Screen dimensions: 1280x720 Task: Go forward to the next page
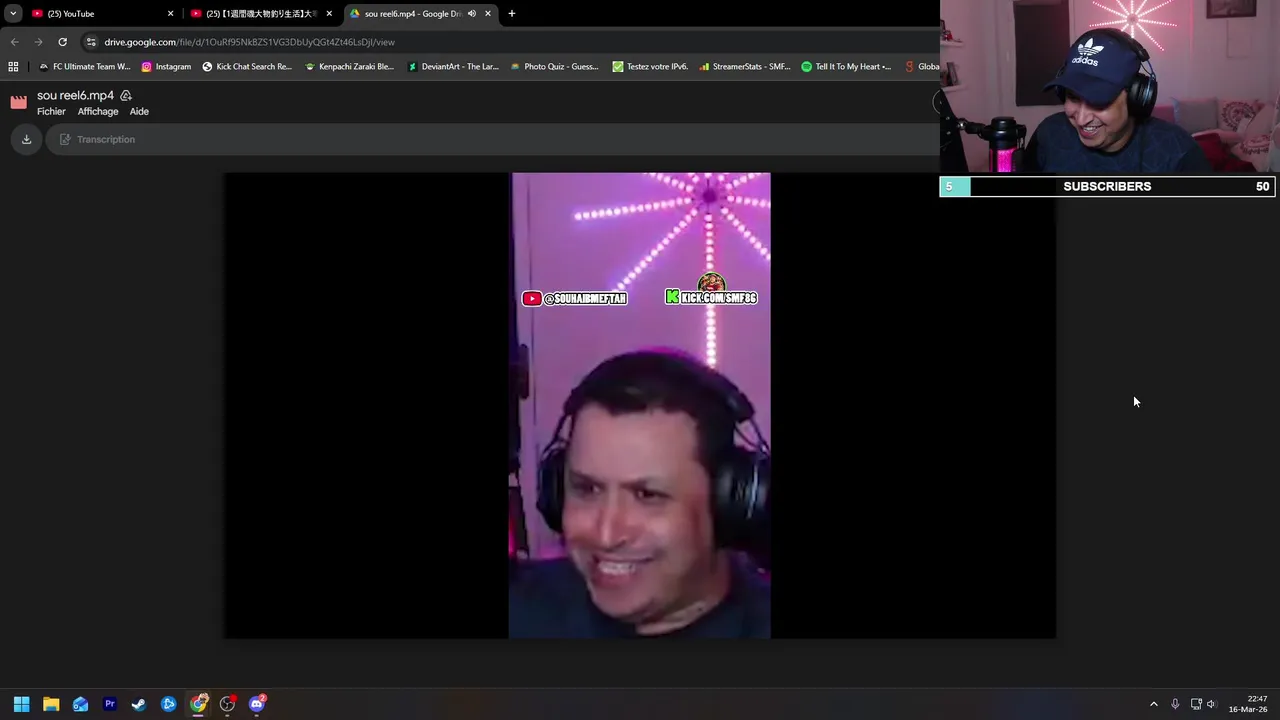[38, 42]
